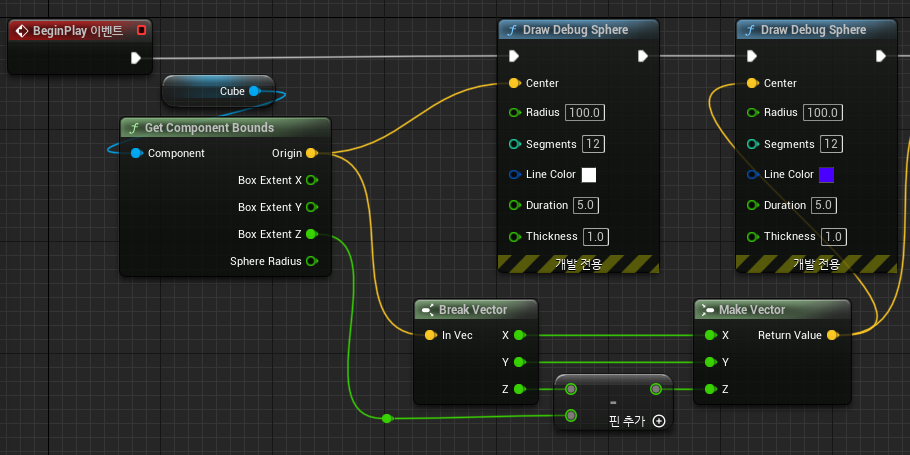Screen dimensions: 910x455
Task: Select the Get Component Bounds node title
Action: [209, 128]
